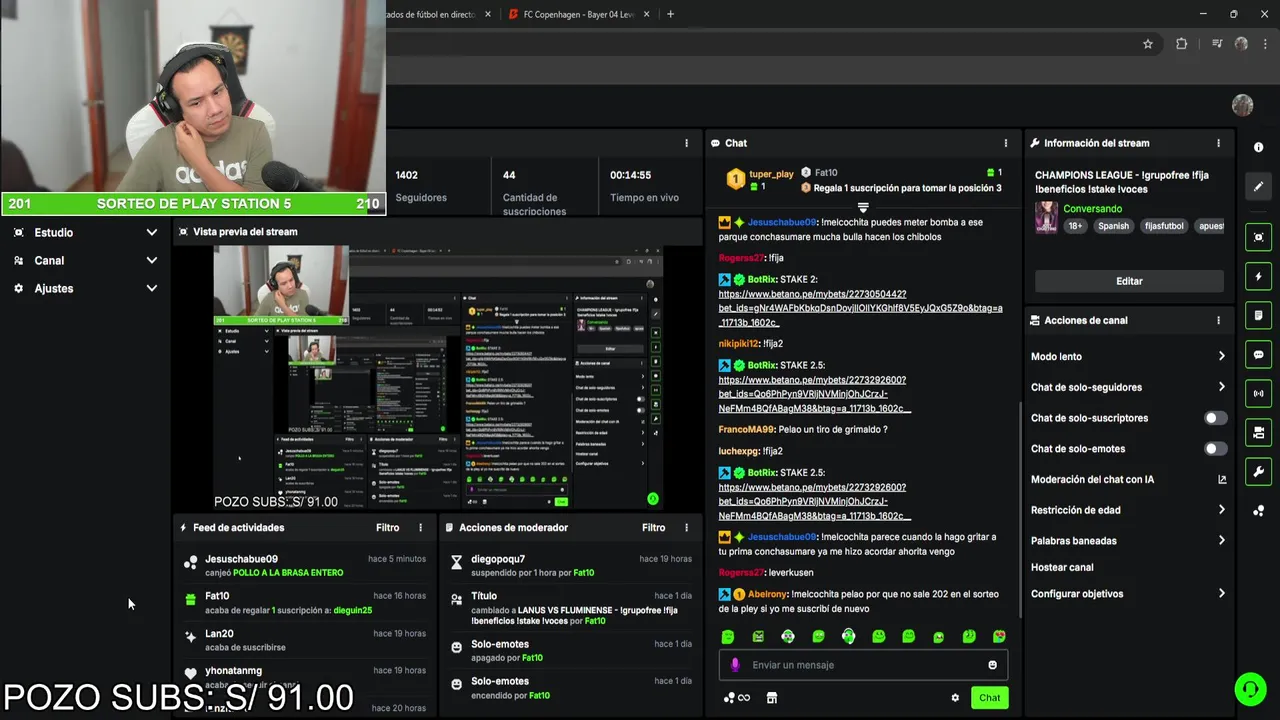Open the Chrome three-dot menu
Screen dimensions: 1280x720
[x=1265, y=44]
